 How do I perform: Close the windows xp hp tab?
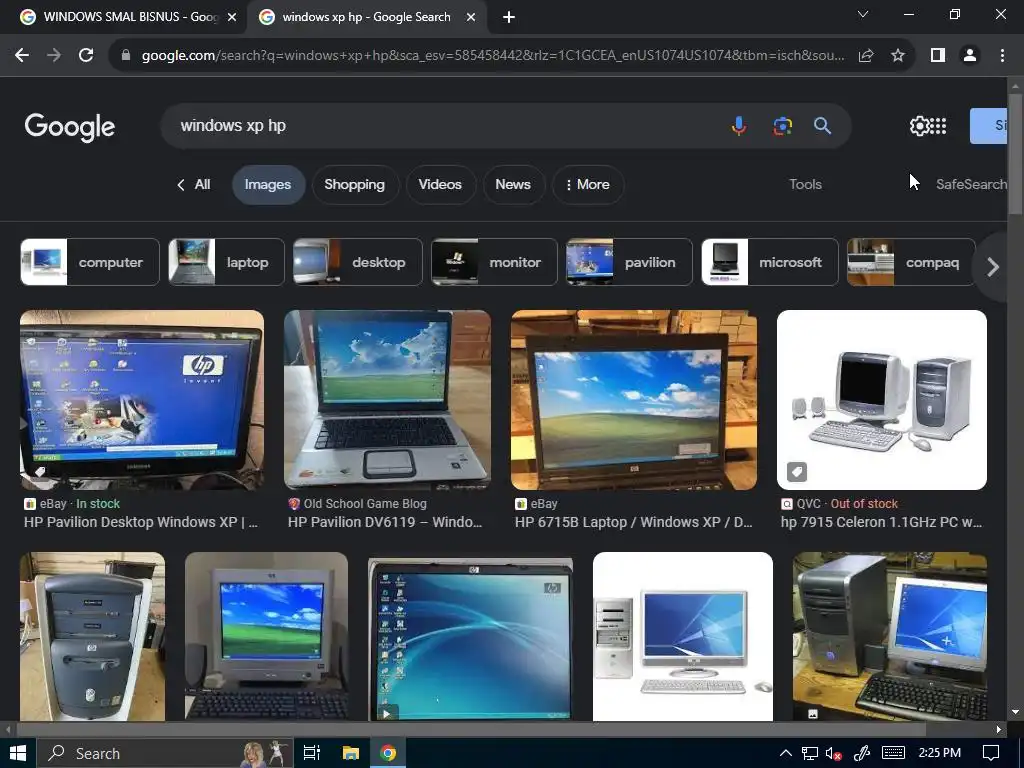(471, 17)
